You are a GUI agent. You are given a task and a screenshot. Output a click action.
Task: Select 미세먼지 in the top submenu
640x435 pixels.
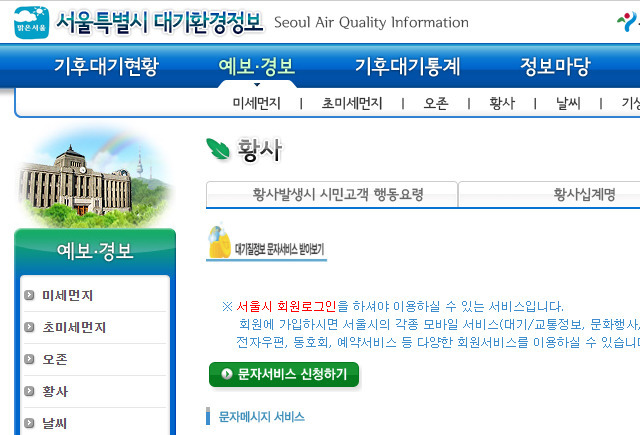pyautogui.click(x=257, y=103)
